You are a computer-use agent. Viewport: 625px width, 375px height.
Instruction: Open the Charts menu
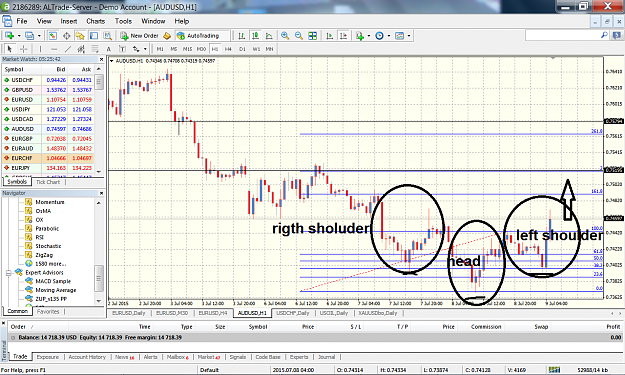pos(95,21)
